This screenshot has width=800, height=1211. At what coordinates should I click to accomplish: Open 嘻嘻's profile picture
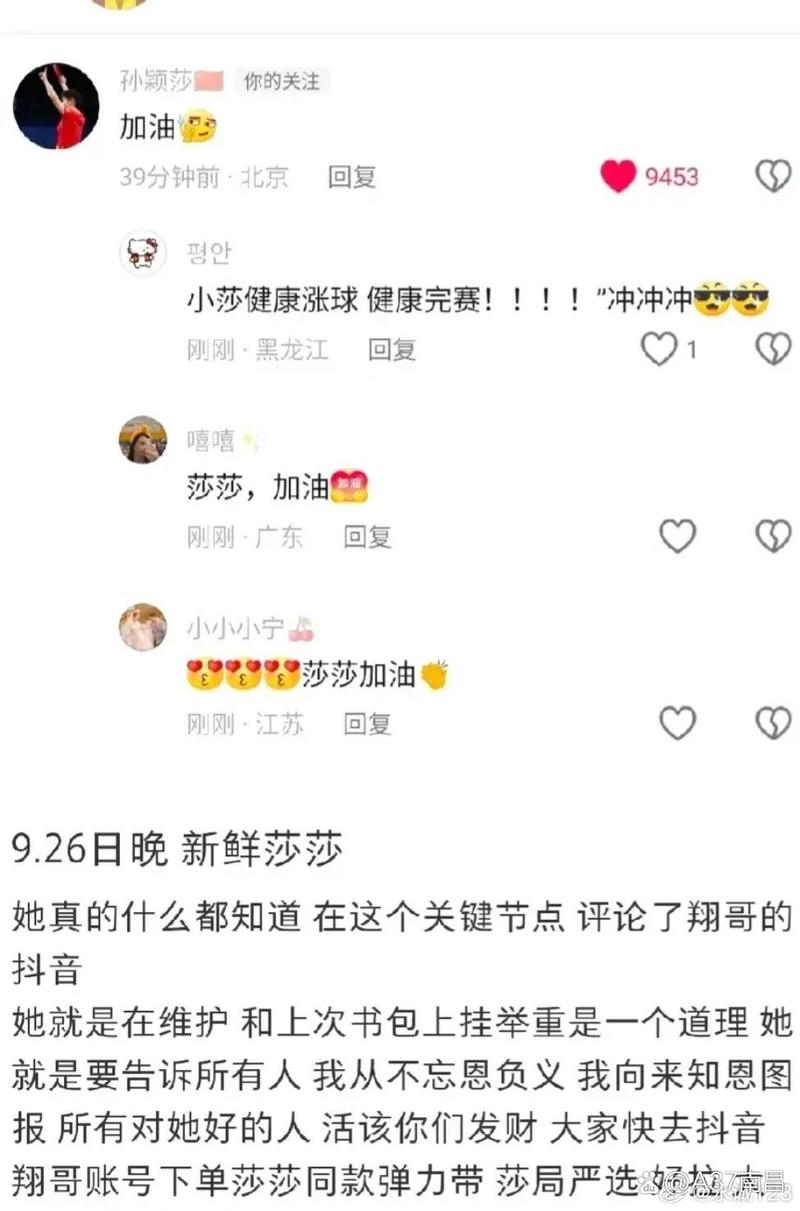click(x=143, y=440)
